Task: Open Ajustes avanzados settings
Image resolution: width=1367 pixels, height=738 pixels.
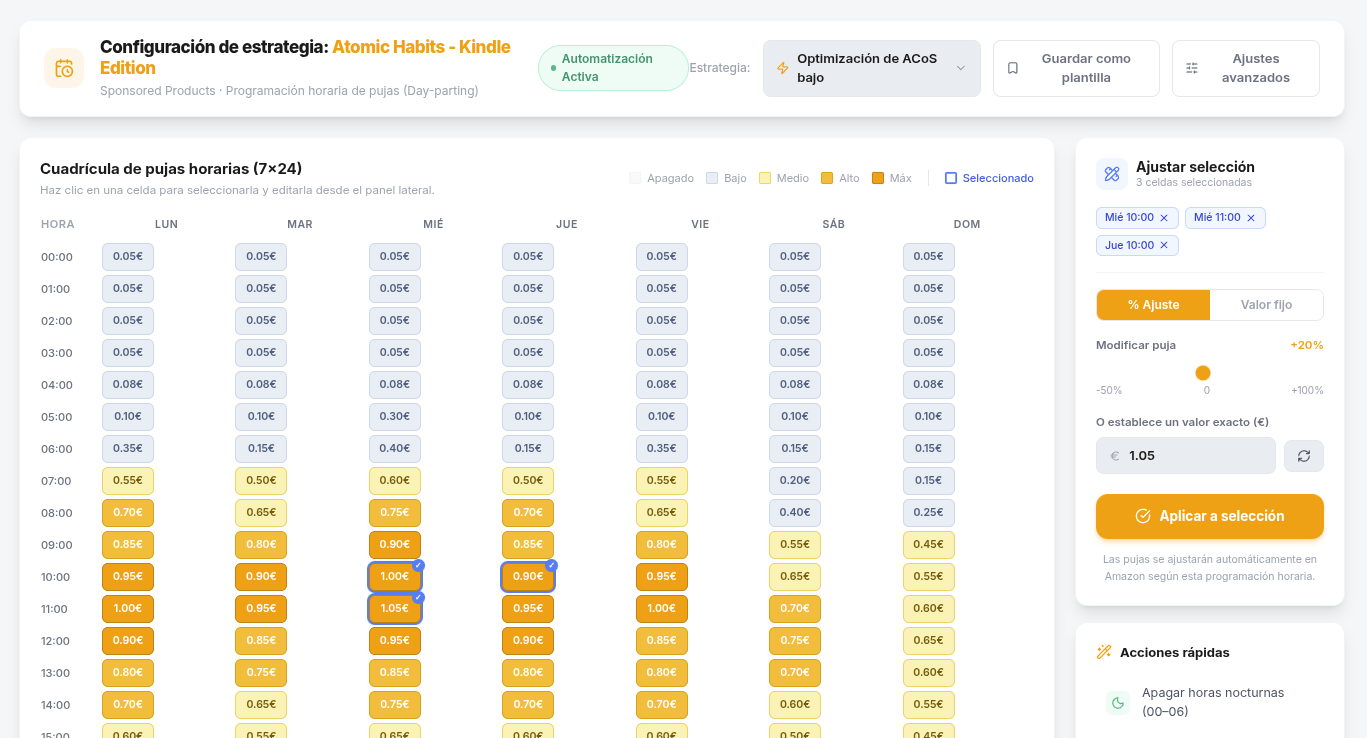Action: pos(1245,68)
